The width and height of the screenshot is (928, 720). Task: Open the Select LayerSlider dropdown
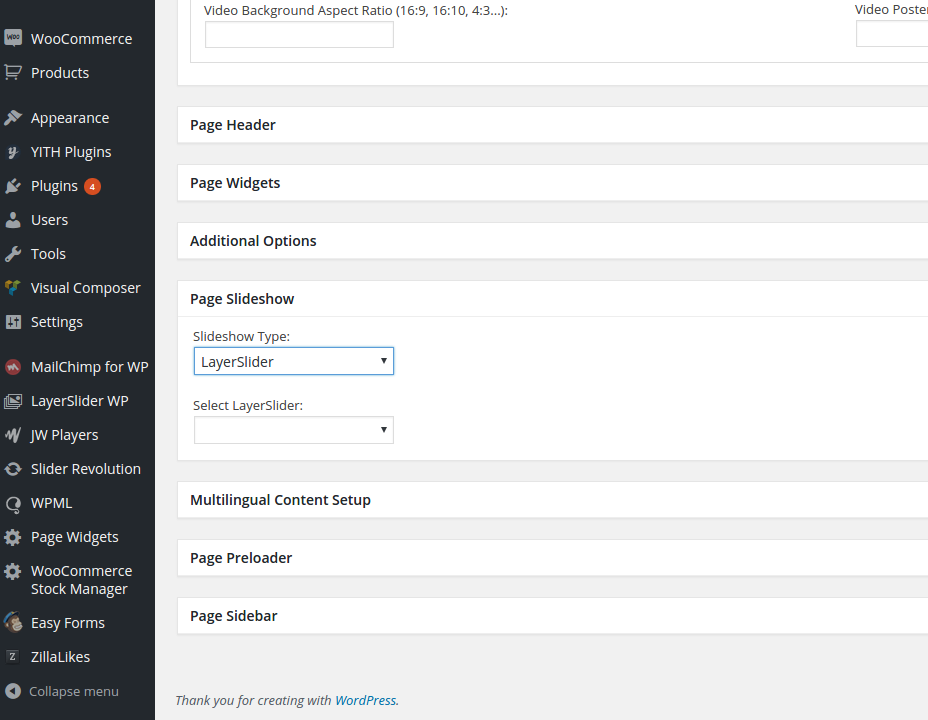coord(293,430)
